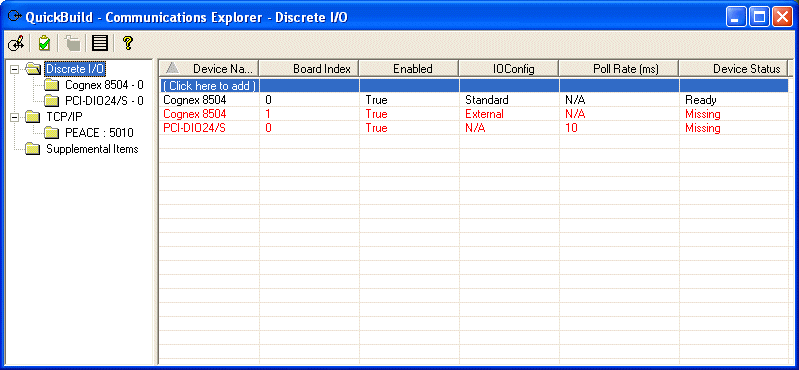The height and width of the screenshot is (370, 799).
Task: Click the Ready device status cell
Action: 701,100
